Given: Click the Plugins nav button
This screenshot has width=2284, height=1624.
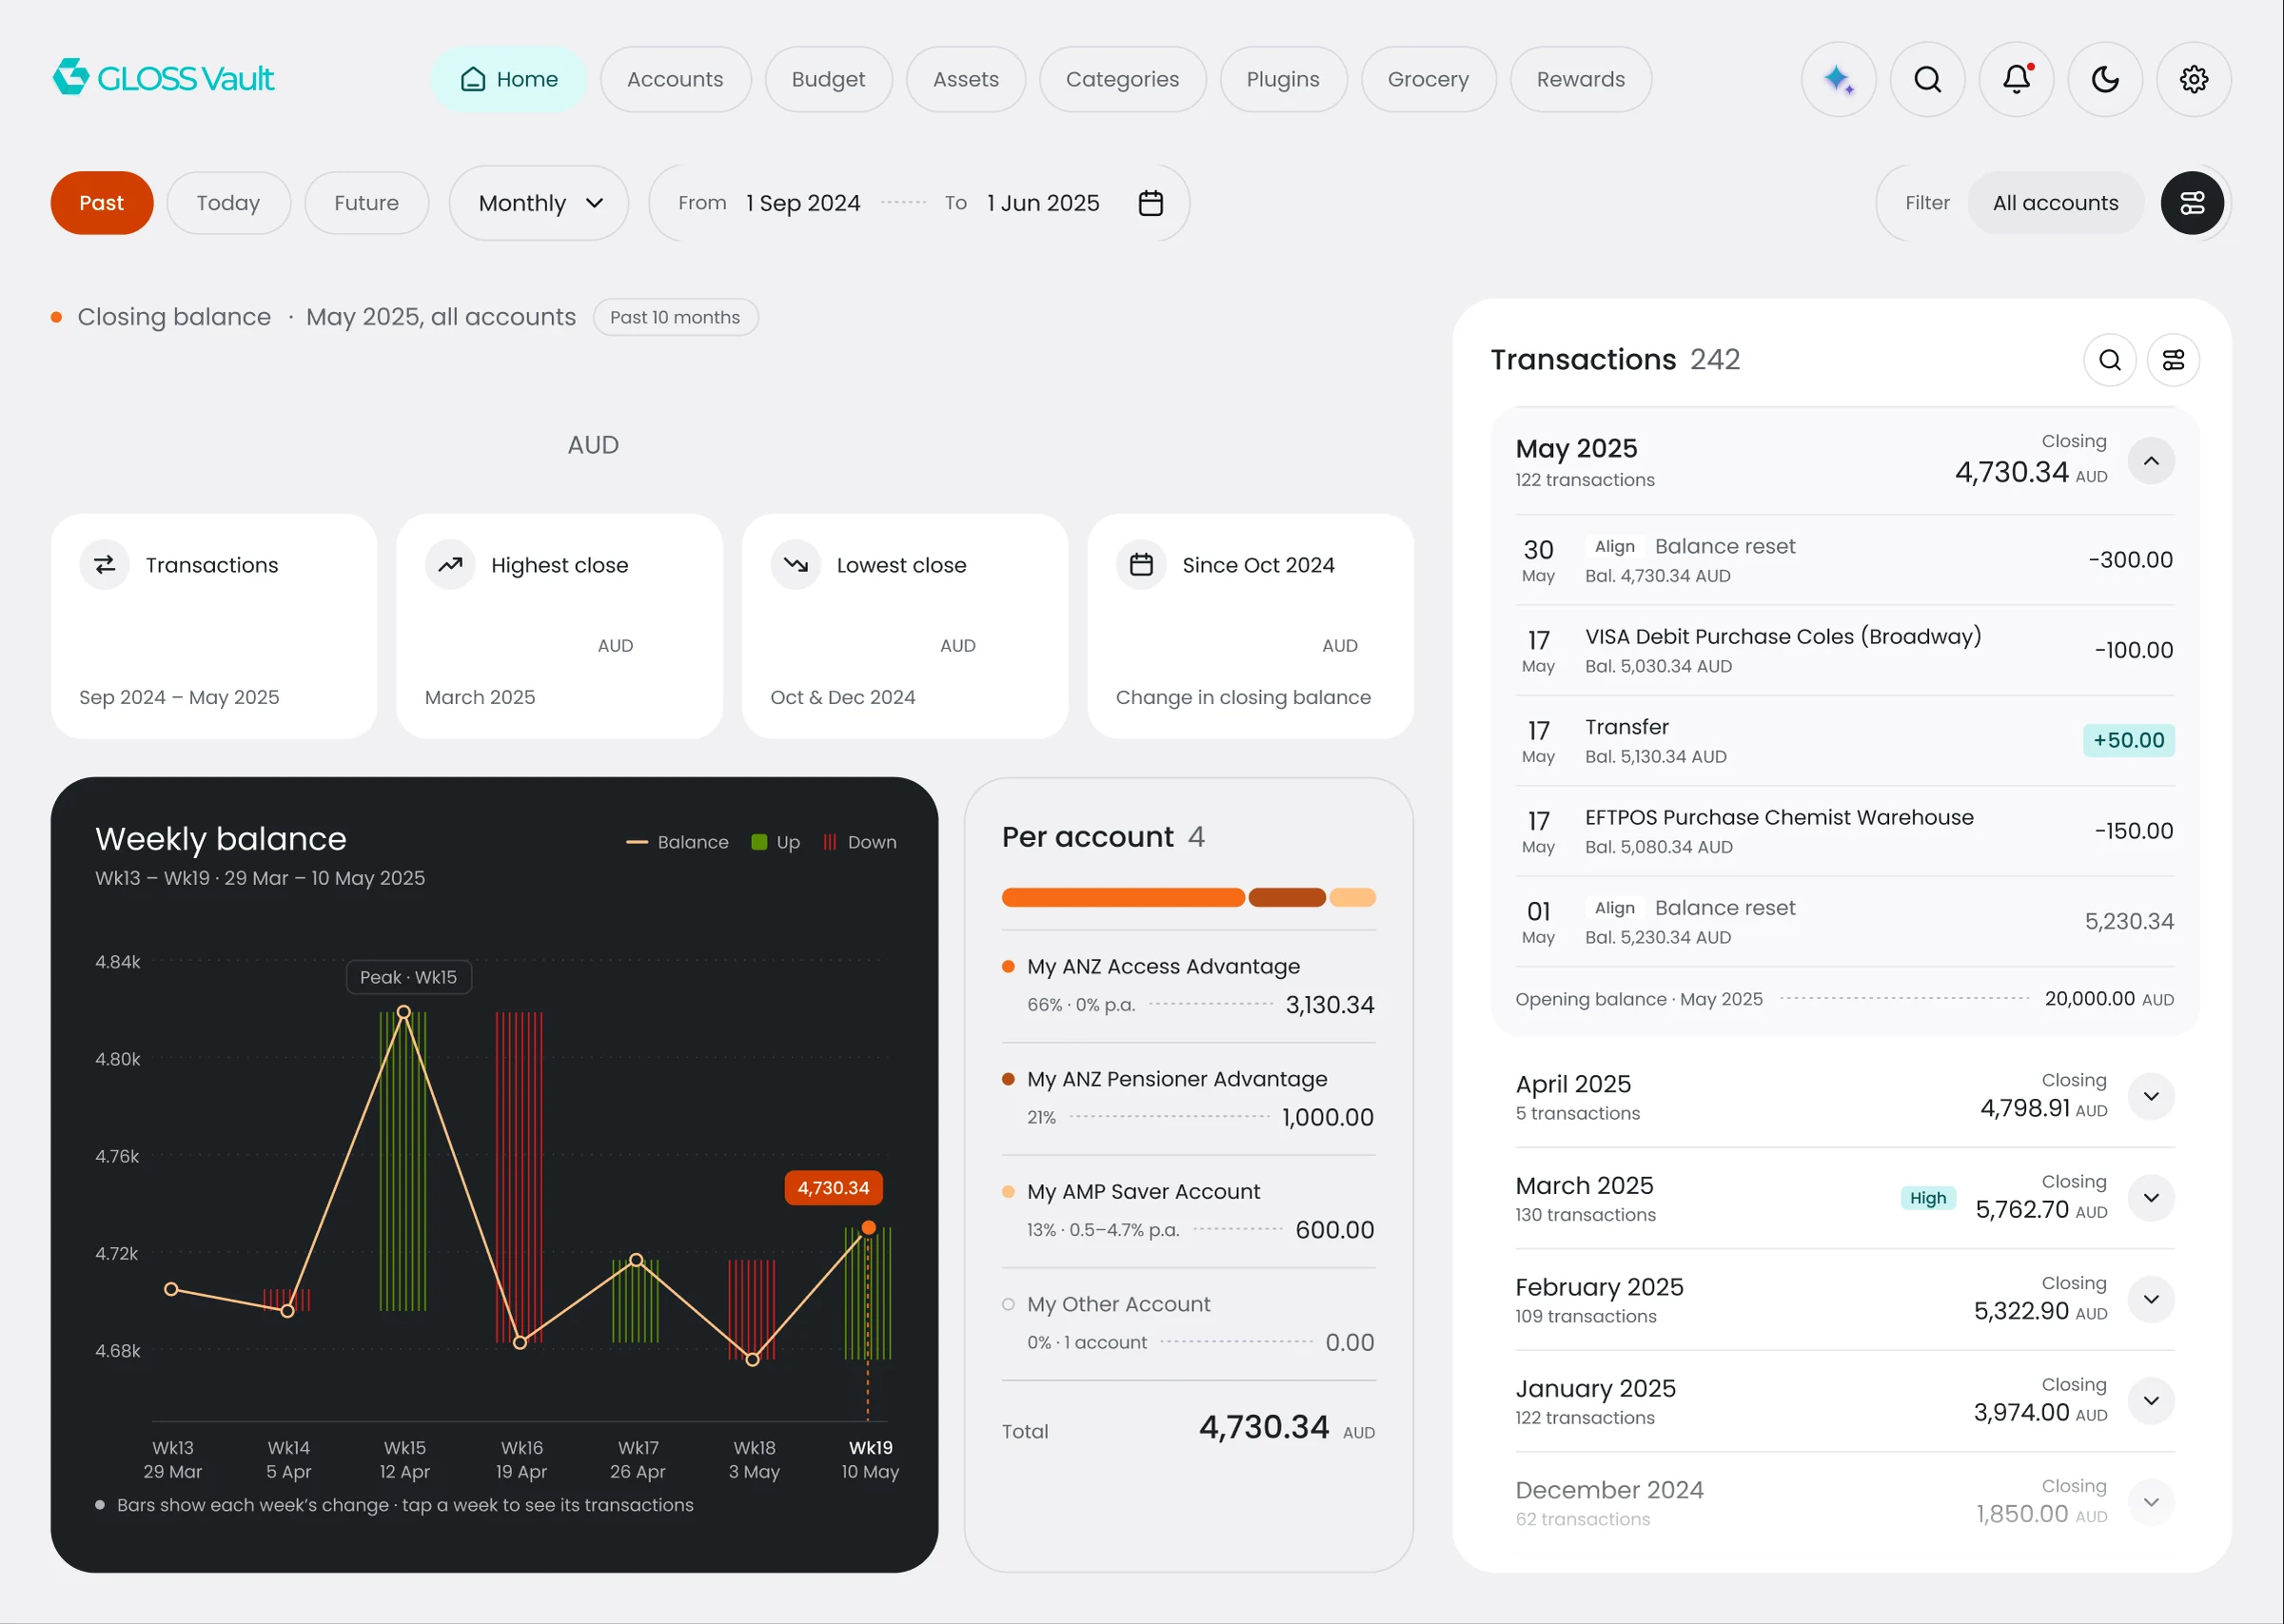Looking at the screenshot, I should 1283,79.
